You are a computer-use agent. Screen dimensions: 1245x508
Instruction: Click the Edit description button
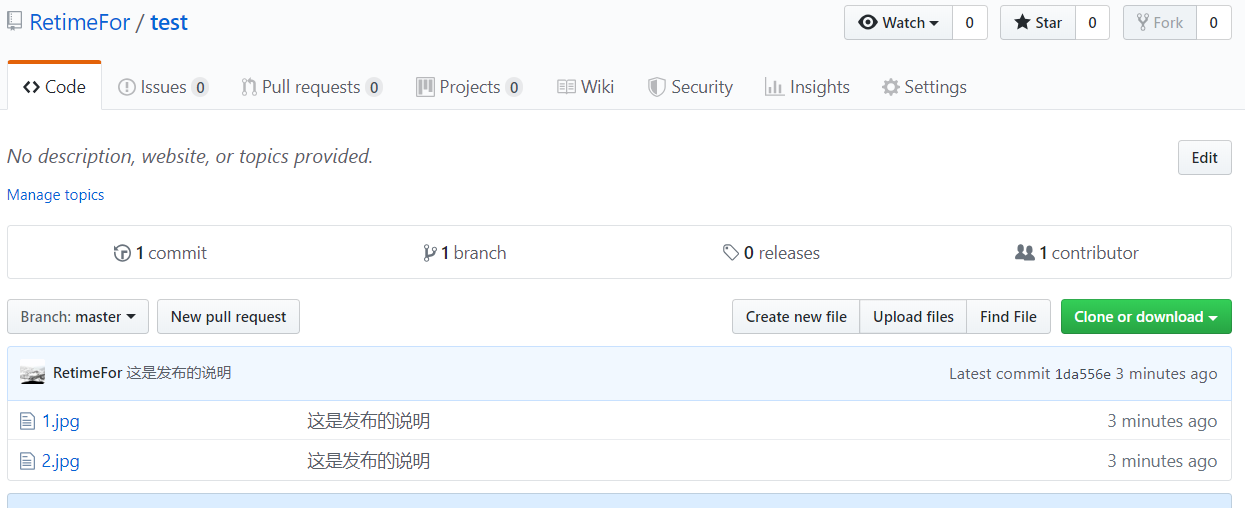(x=1204, y=157)
